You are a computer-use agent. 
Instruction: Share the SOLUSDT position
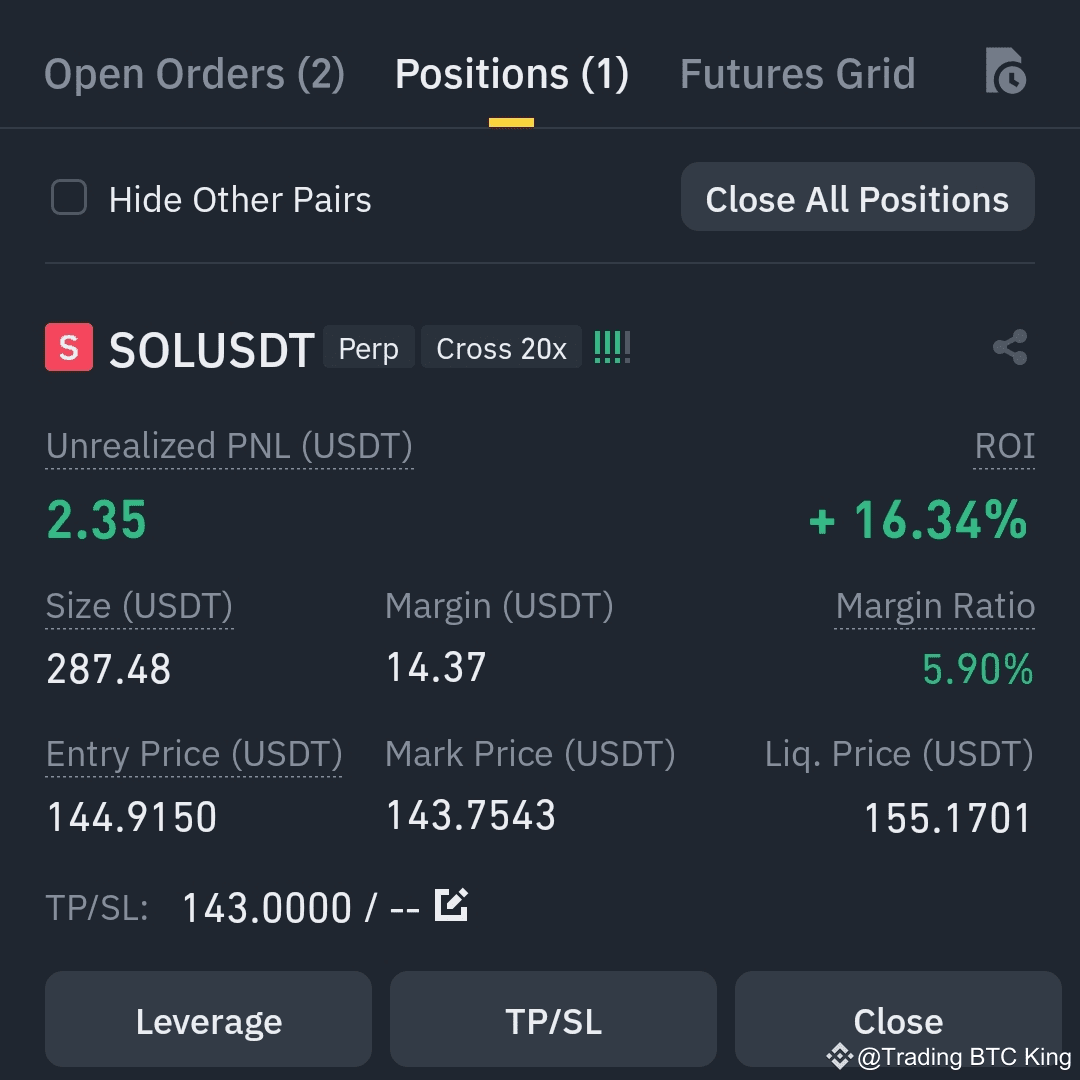tap(1010, 347)
